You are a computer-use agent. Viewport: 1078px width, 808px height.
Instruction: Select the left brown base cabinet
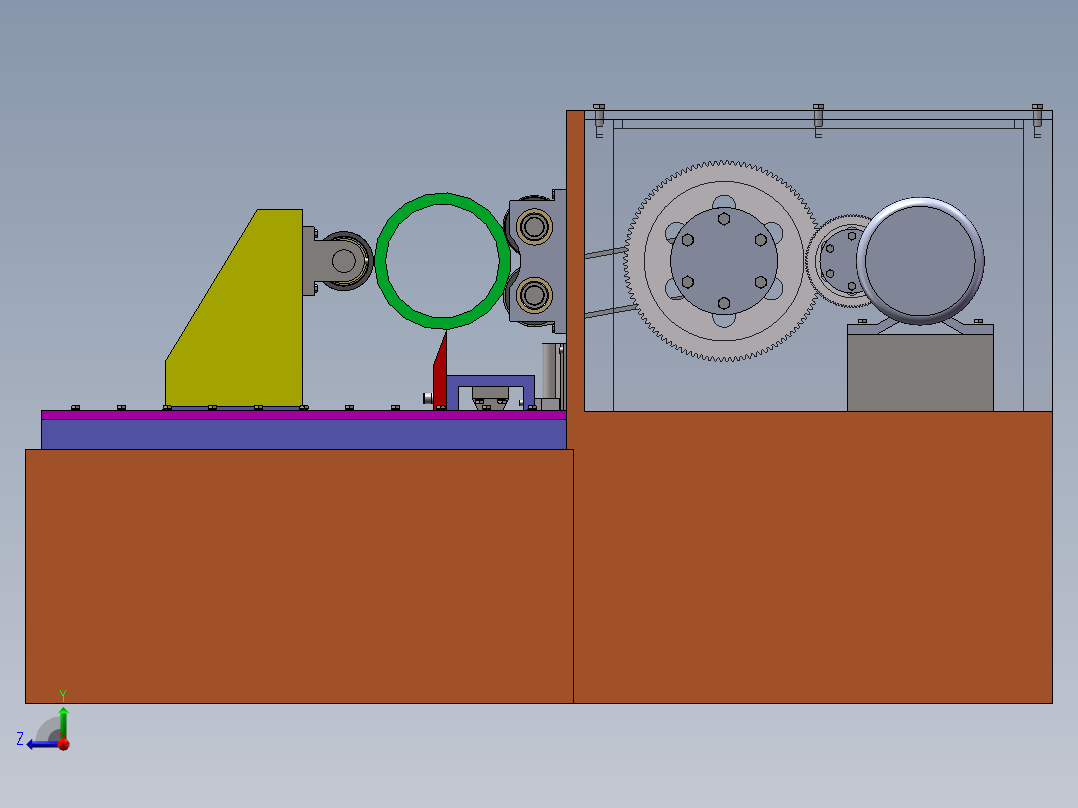(x=299, y=576)
